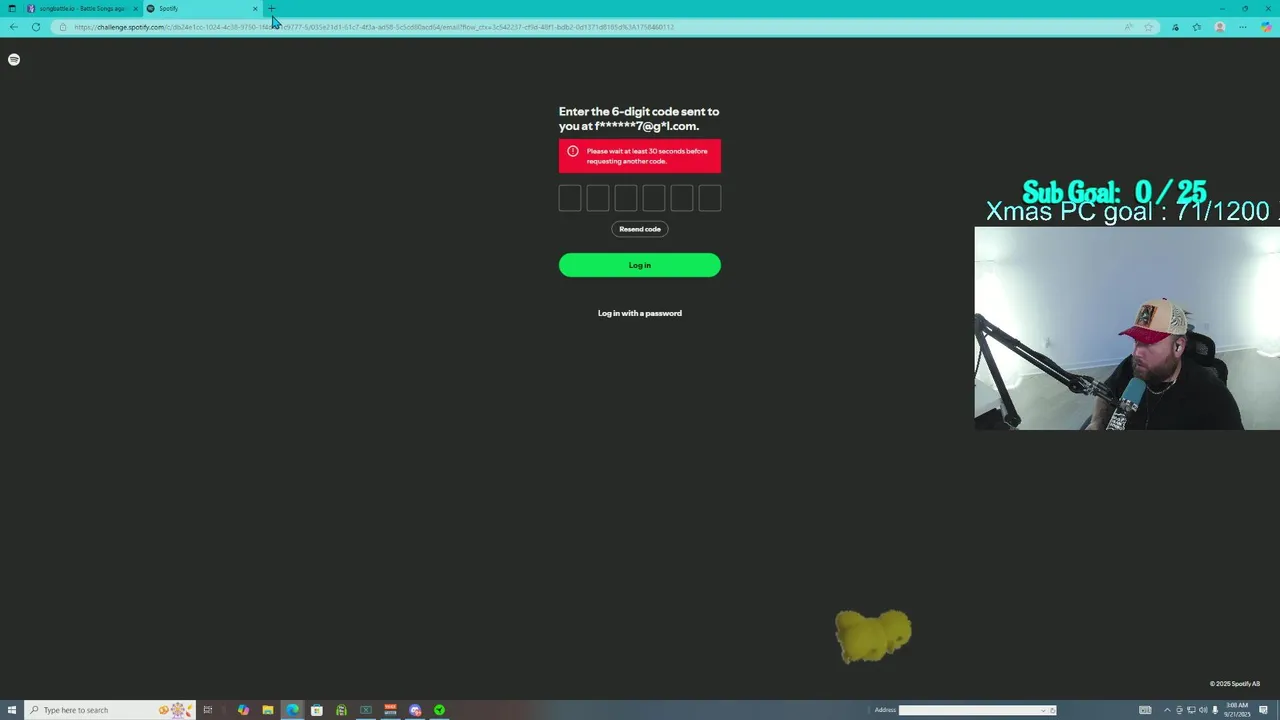This screenshot has width=1280, height=720.
Task: Open the tab actions menu icon
Action: pyautogui.click(x=12, y=8)
